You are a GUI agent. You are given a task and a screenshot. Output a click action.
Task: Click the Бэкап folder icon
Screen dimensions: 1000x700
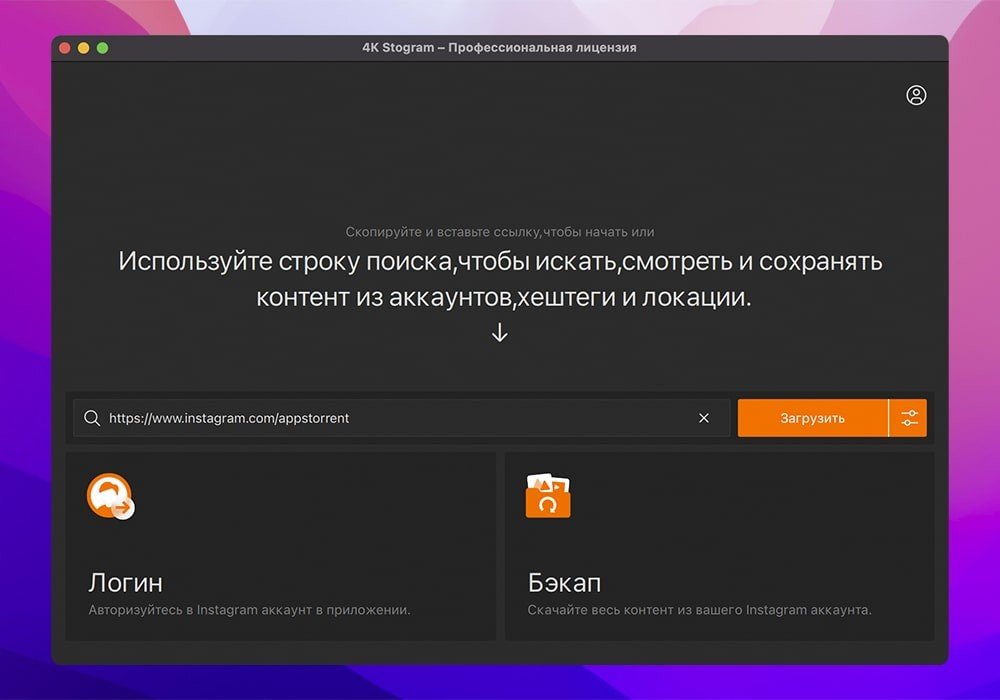(548, 496)
